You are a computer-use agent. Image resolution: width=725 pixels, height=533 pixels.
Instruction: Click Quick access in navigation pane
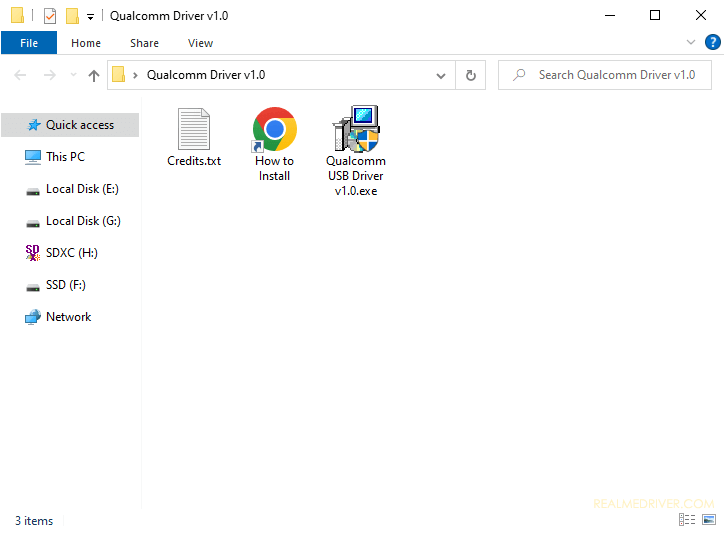click(70, 125)
